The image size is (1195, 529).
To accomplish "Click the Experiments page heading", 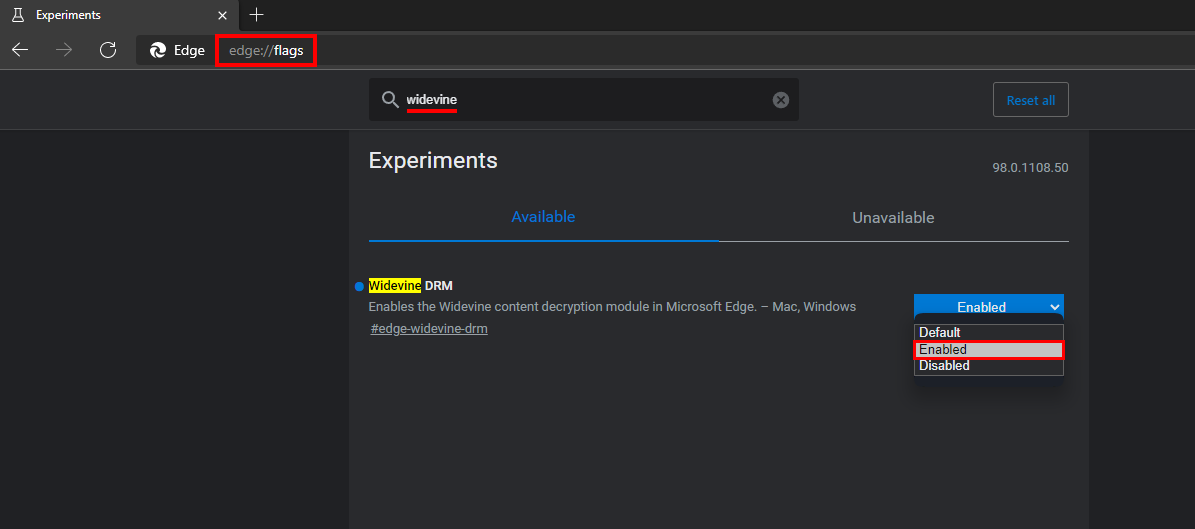I will coord(433,160).
